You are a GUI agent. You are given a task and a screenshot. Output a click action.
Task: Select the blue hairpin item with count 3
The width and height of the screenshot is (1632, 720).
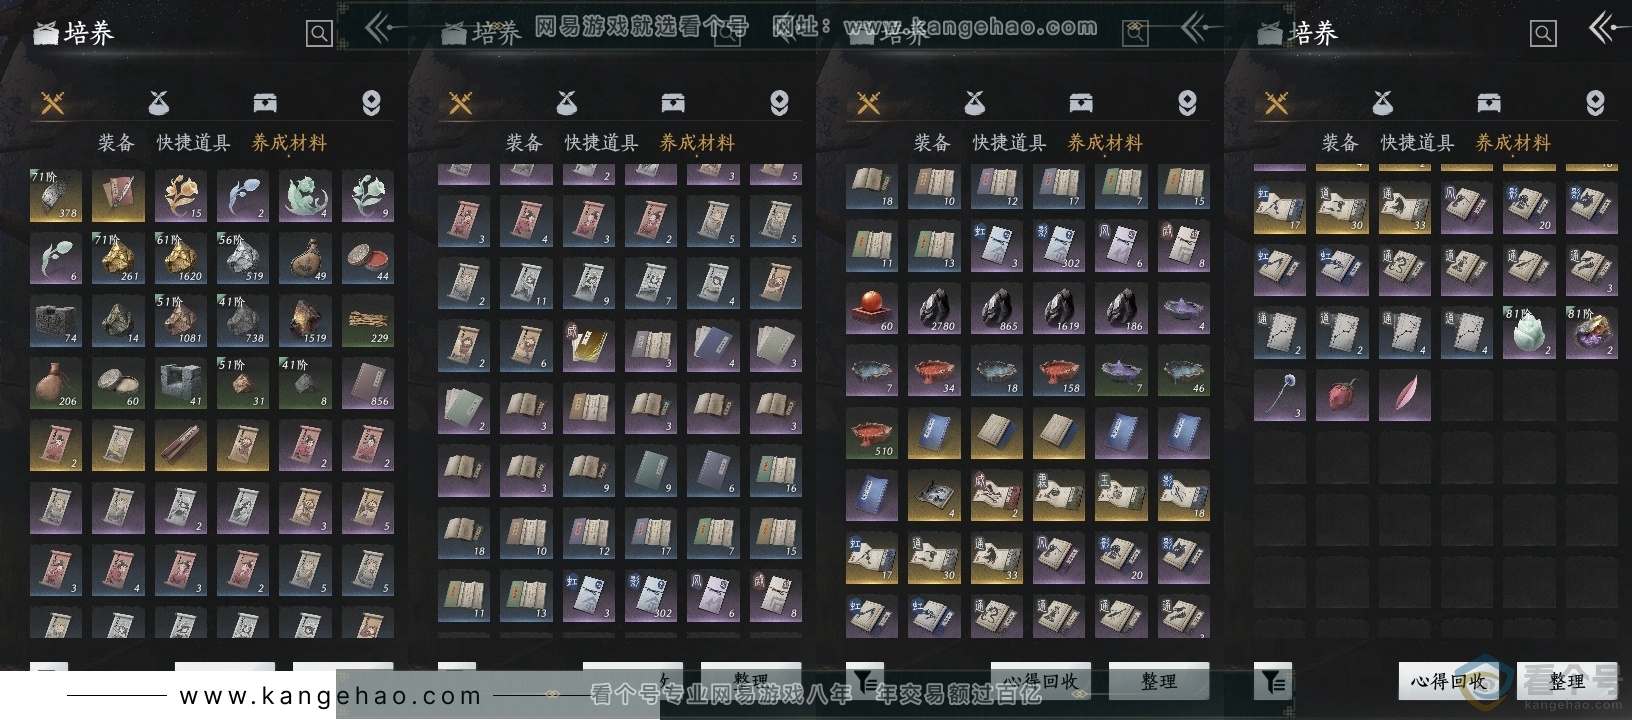coord(1280,395)
